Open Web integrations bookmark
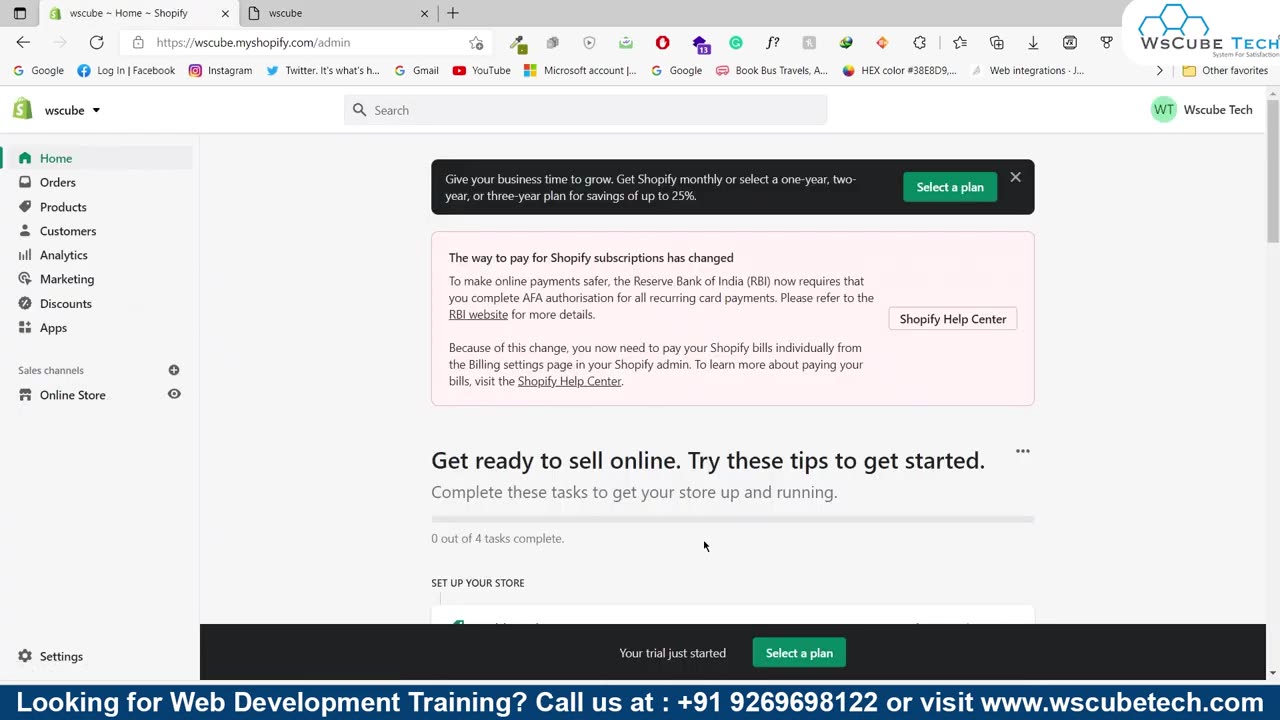The width and height of the screenshot is (1280, 720). (1027, 71)
